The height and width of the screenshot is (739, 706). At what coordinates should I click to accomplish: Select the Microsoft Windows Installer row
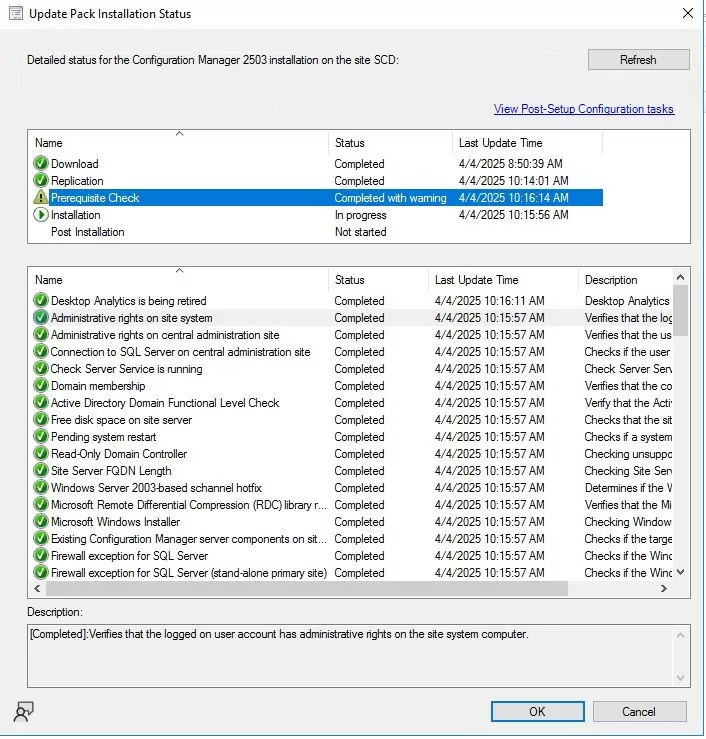coord(353,521)
